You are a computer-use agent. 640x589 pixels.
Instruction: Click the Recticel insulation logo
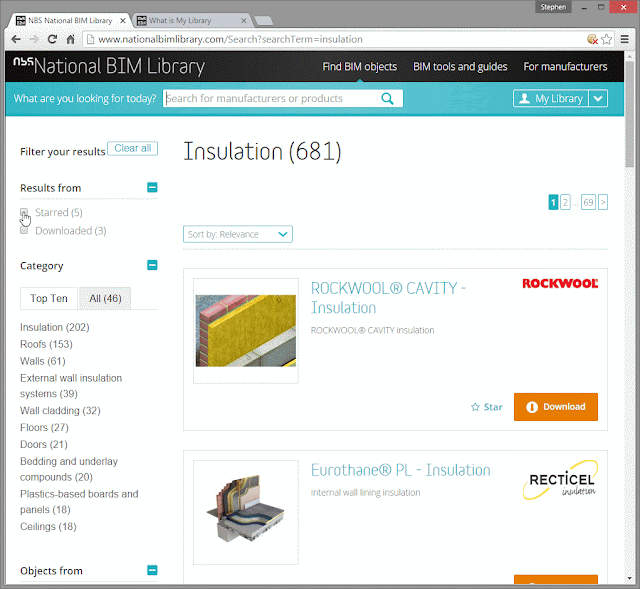(560, 480)
